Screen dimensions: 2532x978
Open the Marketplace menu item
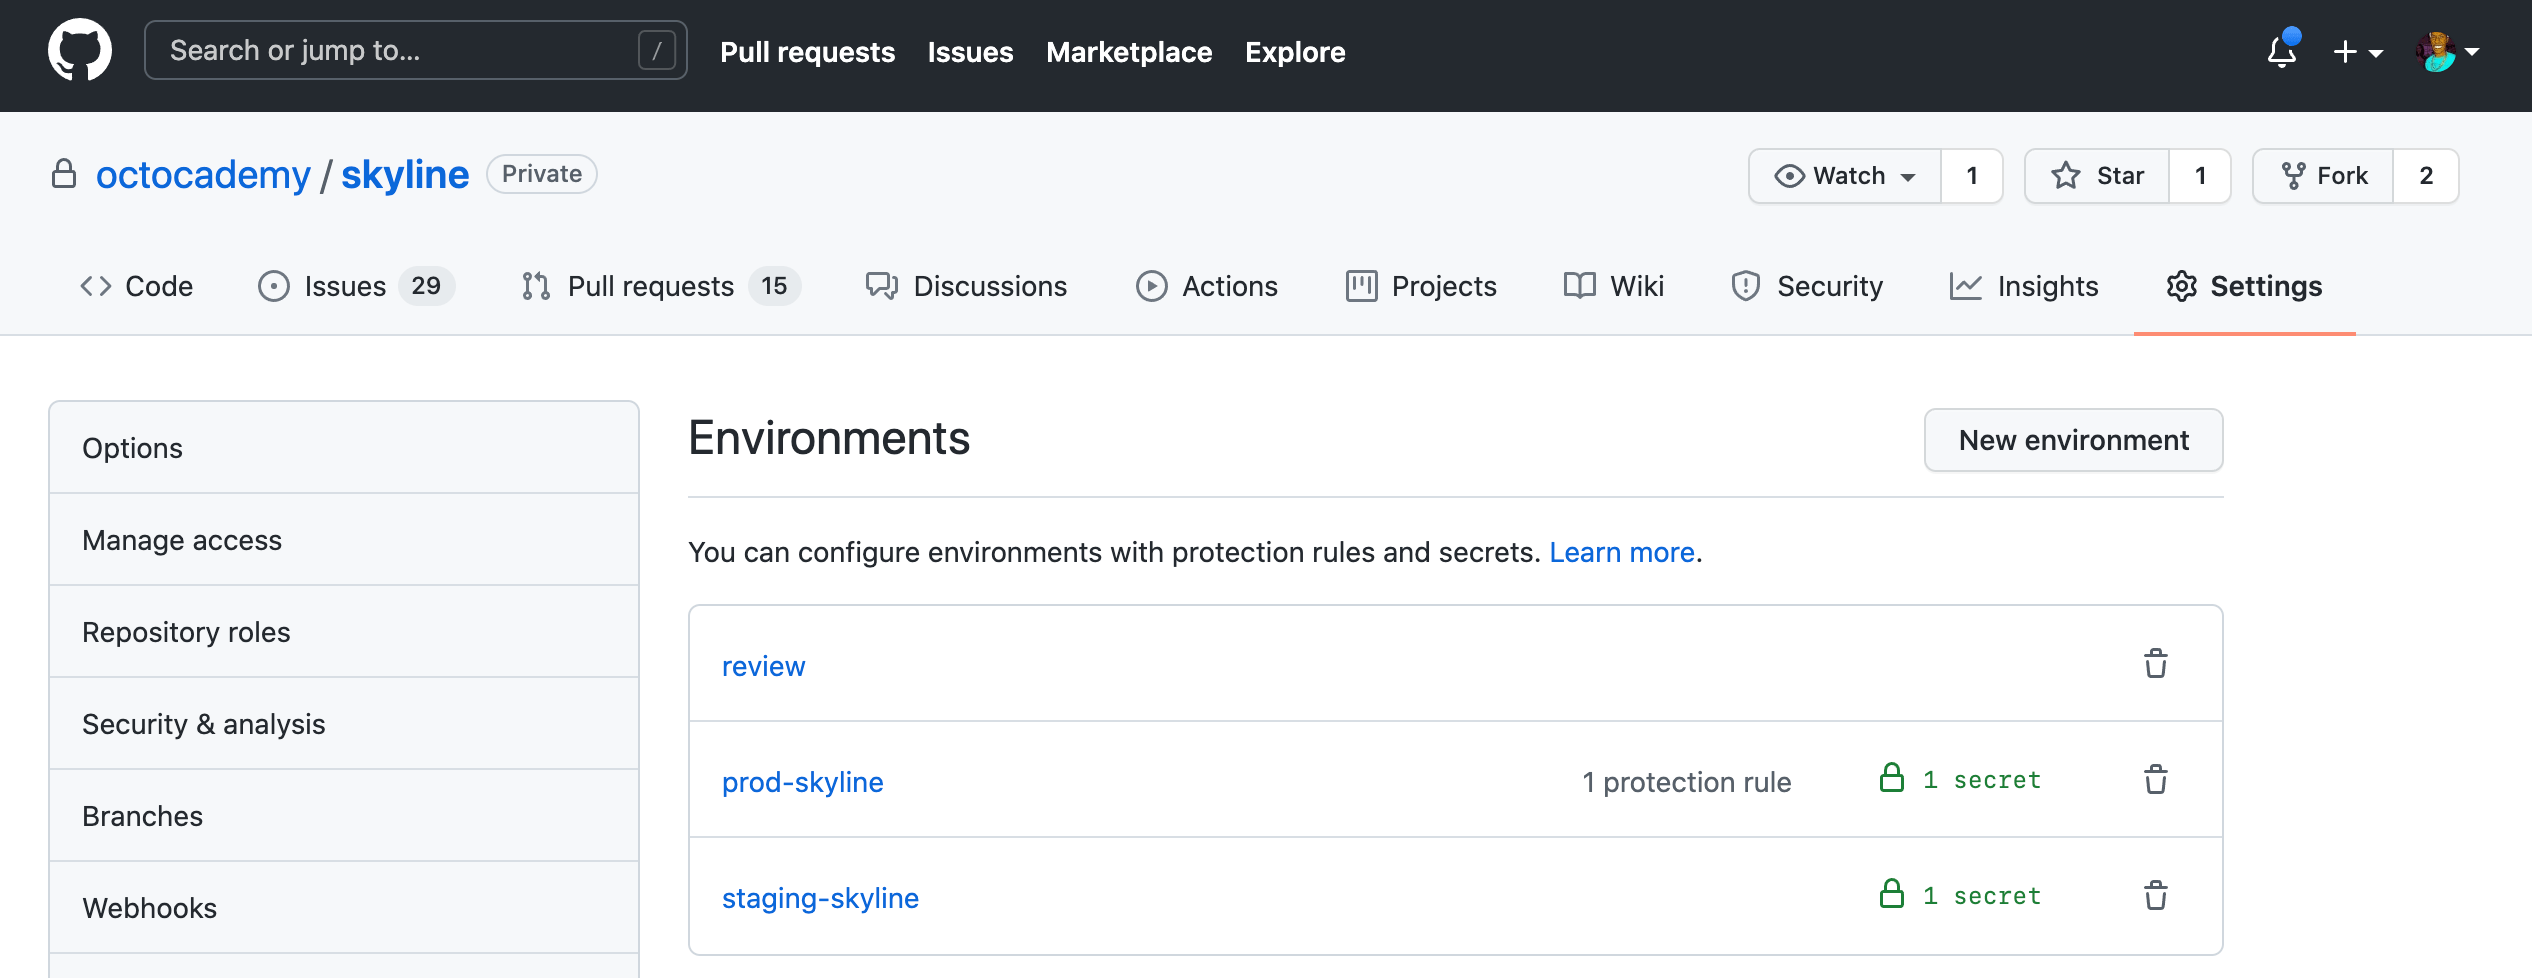(1129, 52)
